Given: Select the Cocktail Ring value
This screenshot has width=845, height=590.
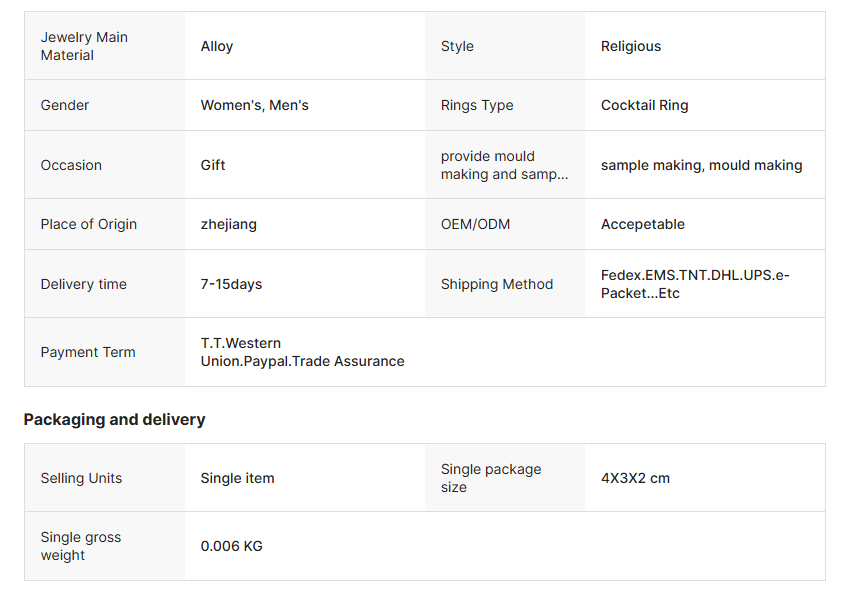Looking at the screenshot, I should click(645, 105).
